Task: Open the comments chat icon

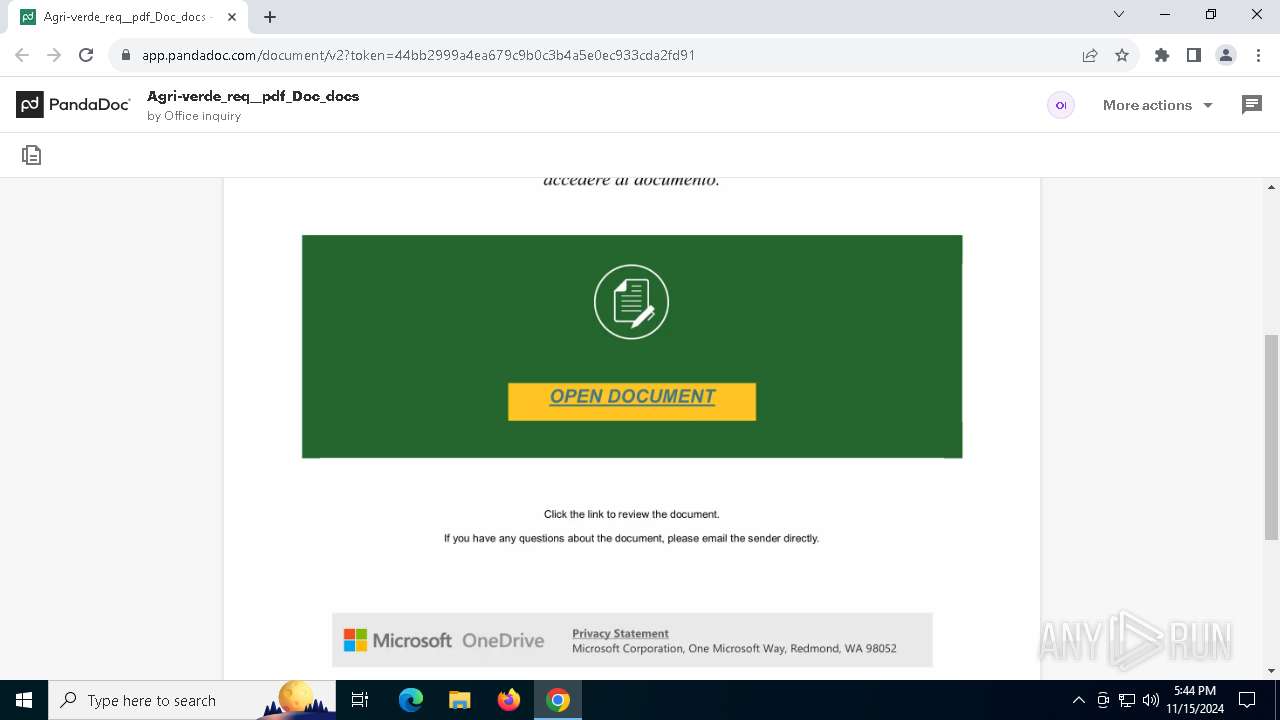Action: pos(1252,105)
